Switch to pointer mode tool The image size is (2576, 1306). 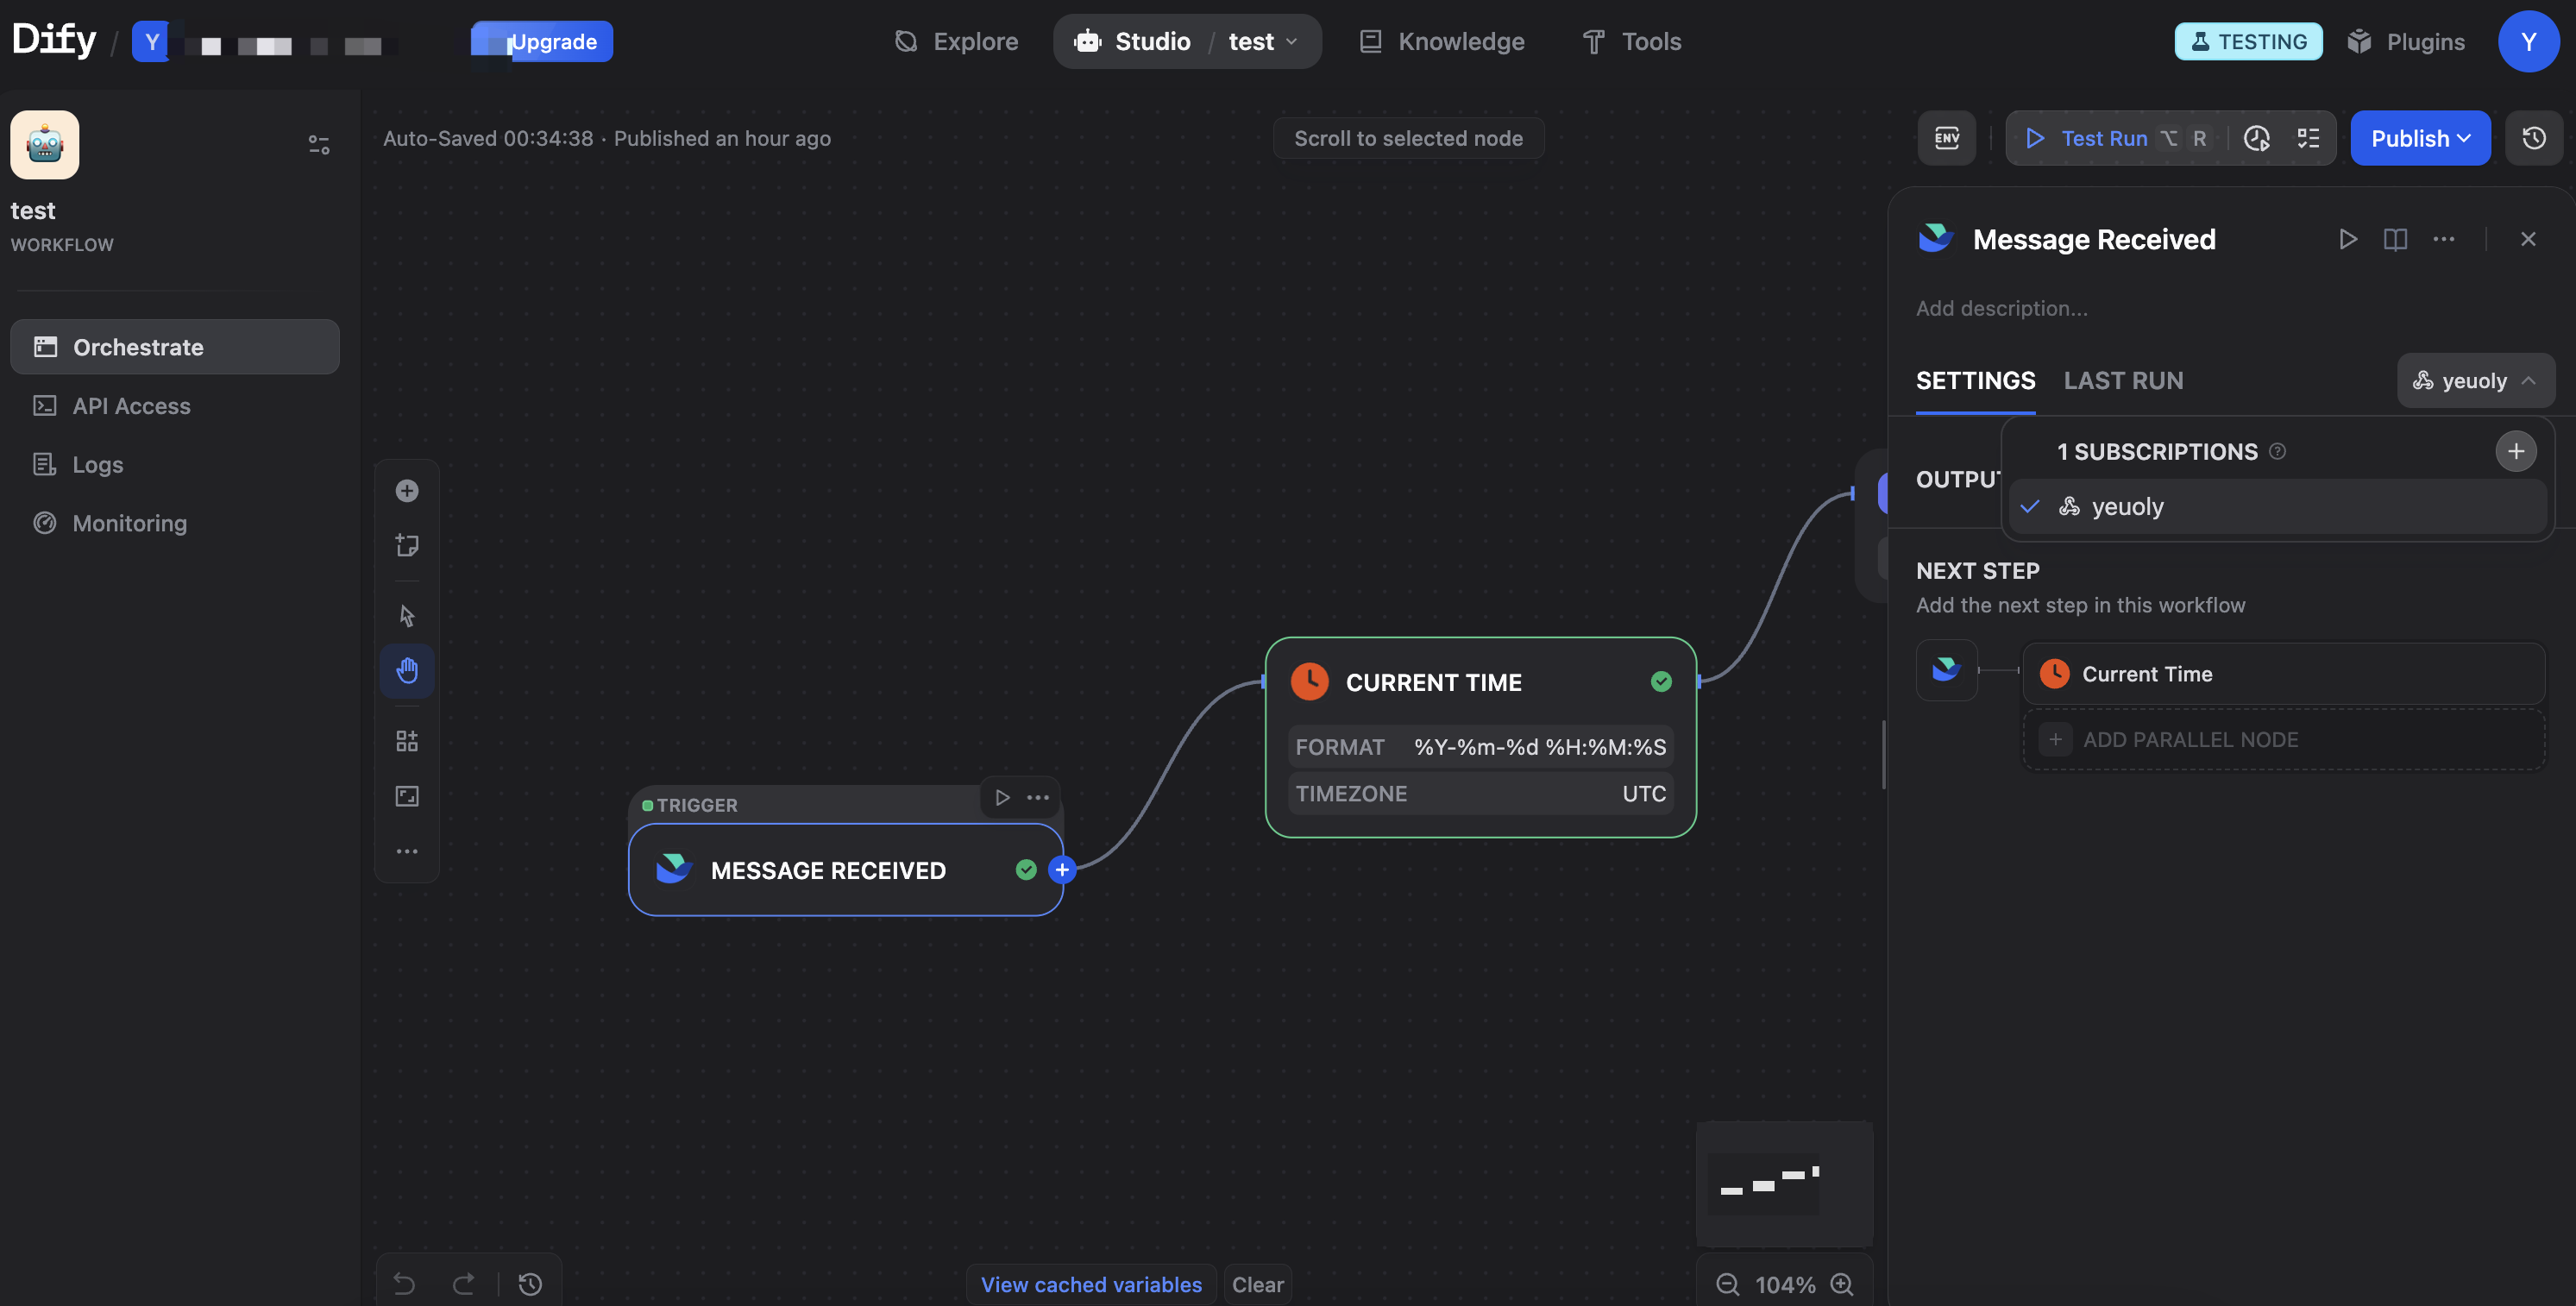tap(406, 616)
